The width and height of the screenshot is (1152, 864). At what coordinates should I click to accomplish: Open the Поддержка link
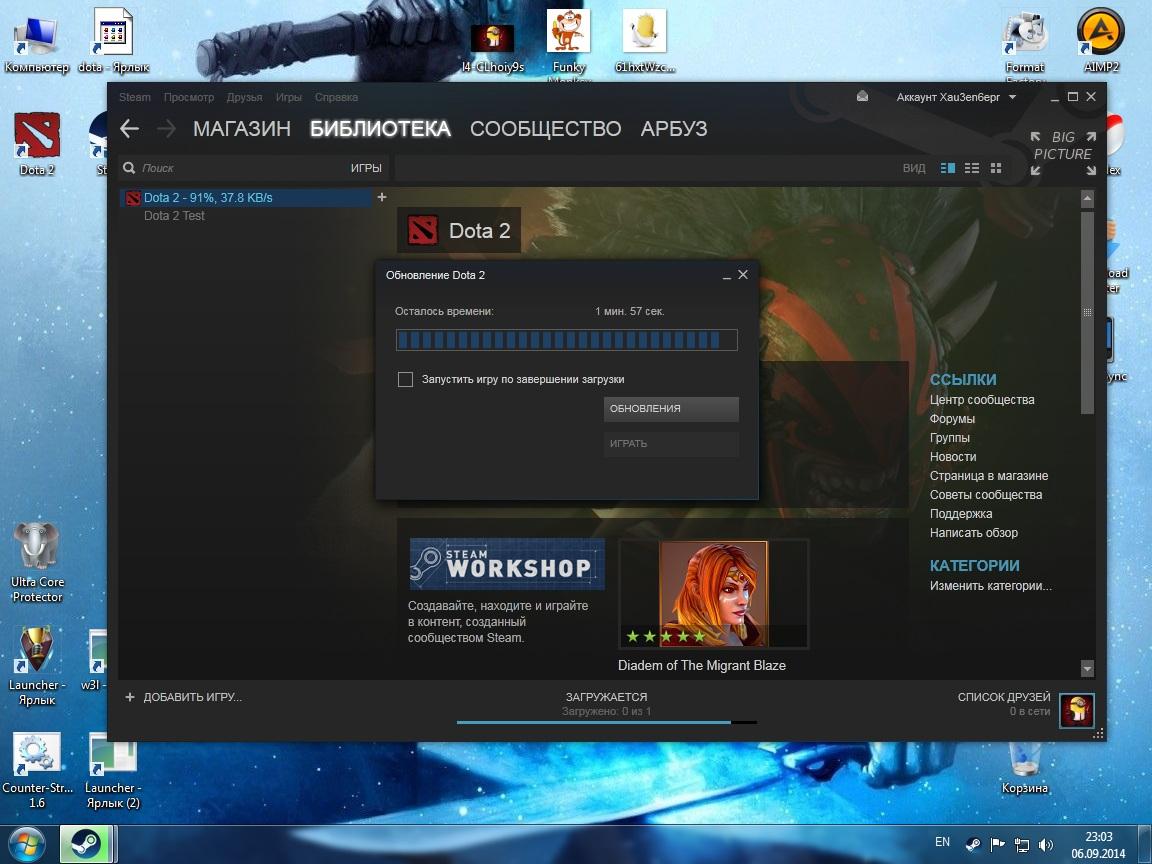click(x=960, y=514)
